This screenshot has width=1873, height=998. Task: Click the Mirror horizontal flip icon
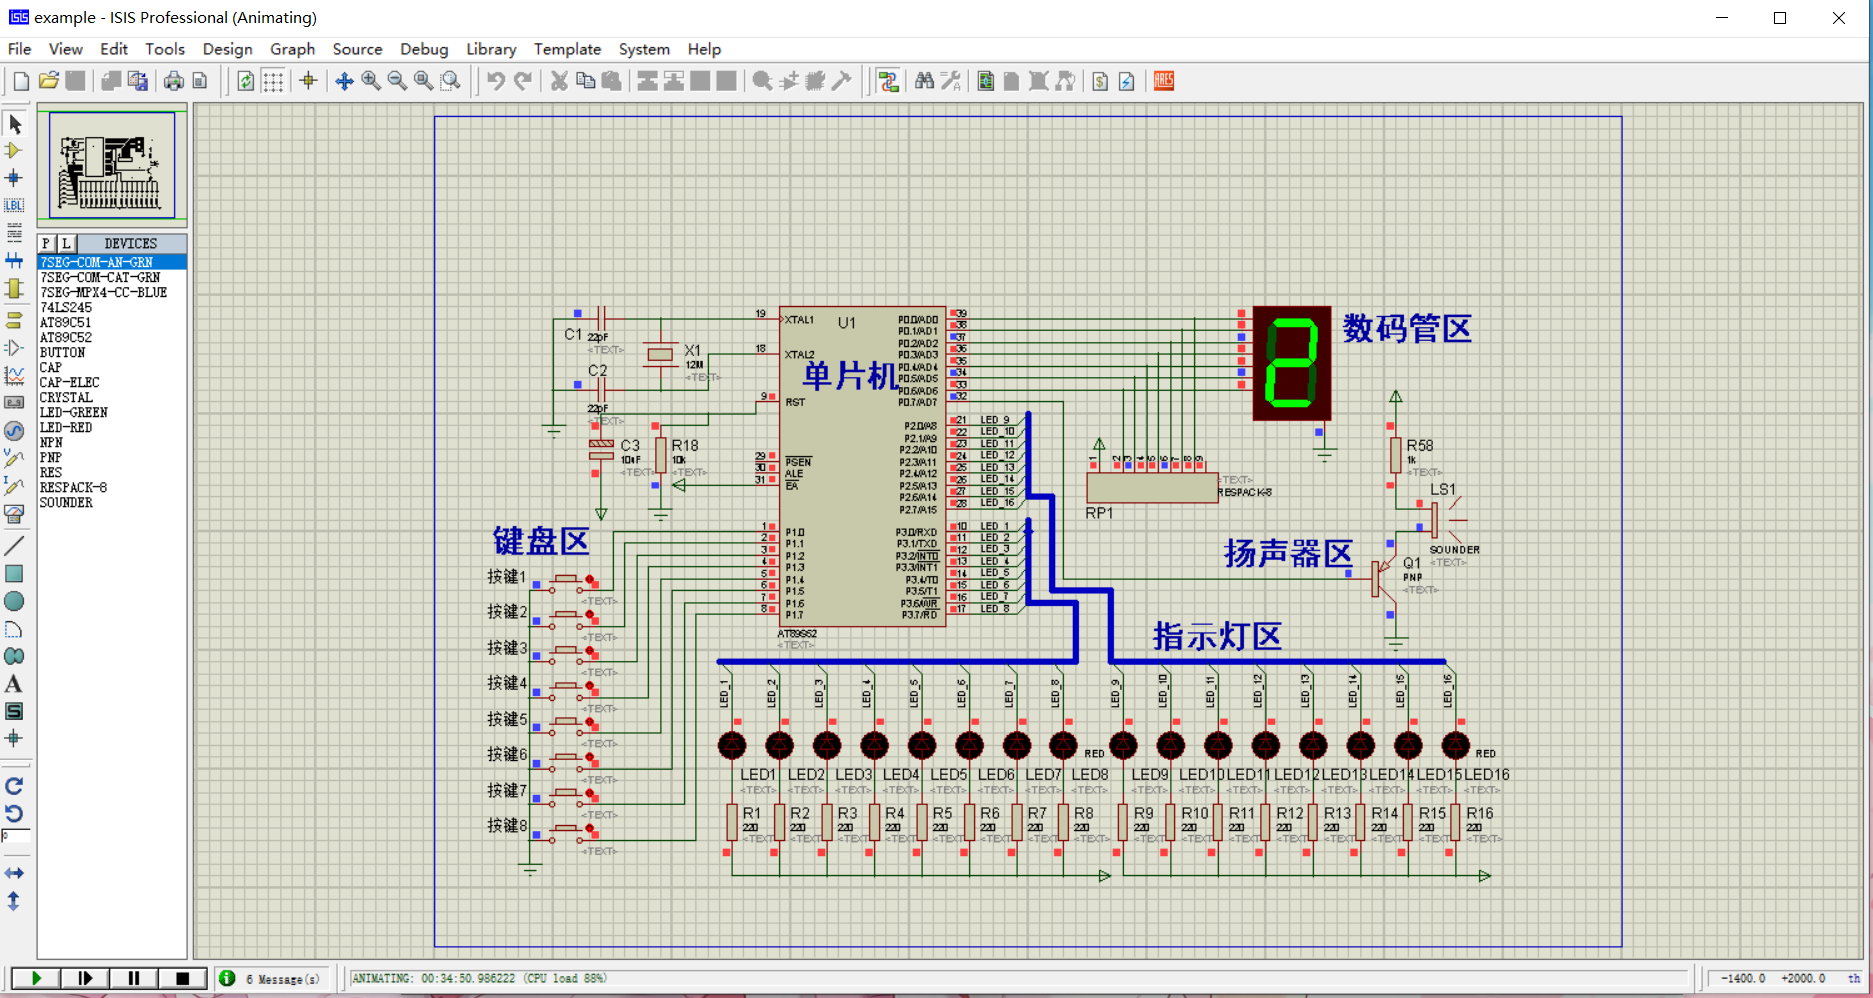(x=14, y=873)
